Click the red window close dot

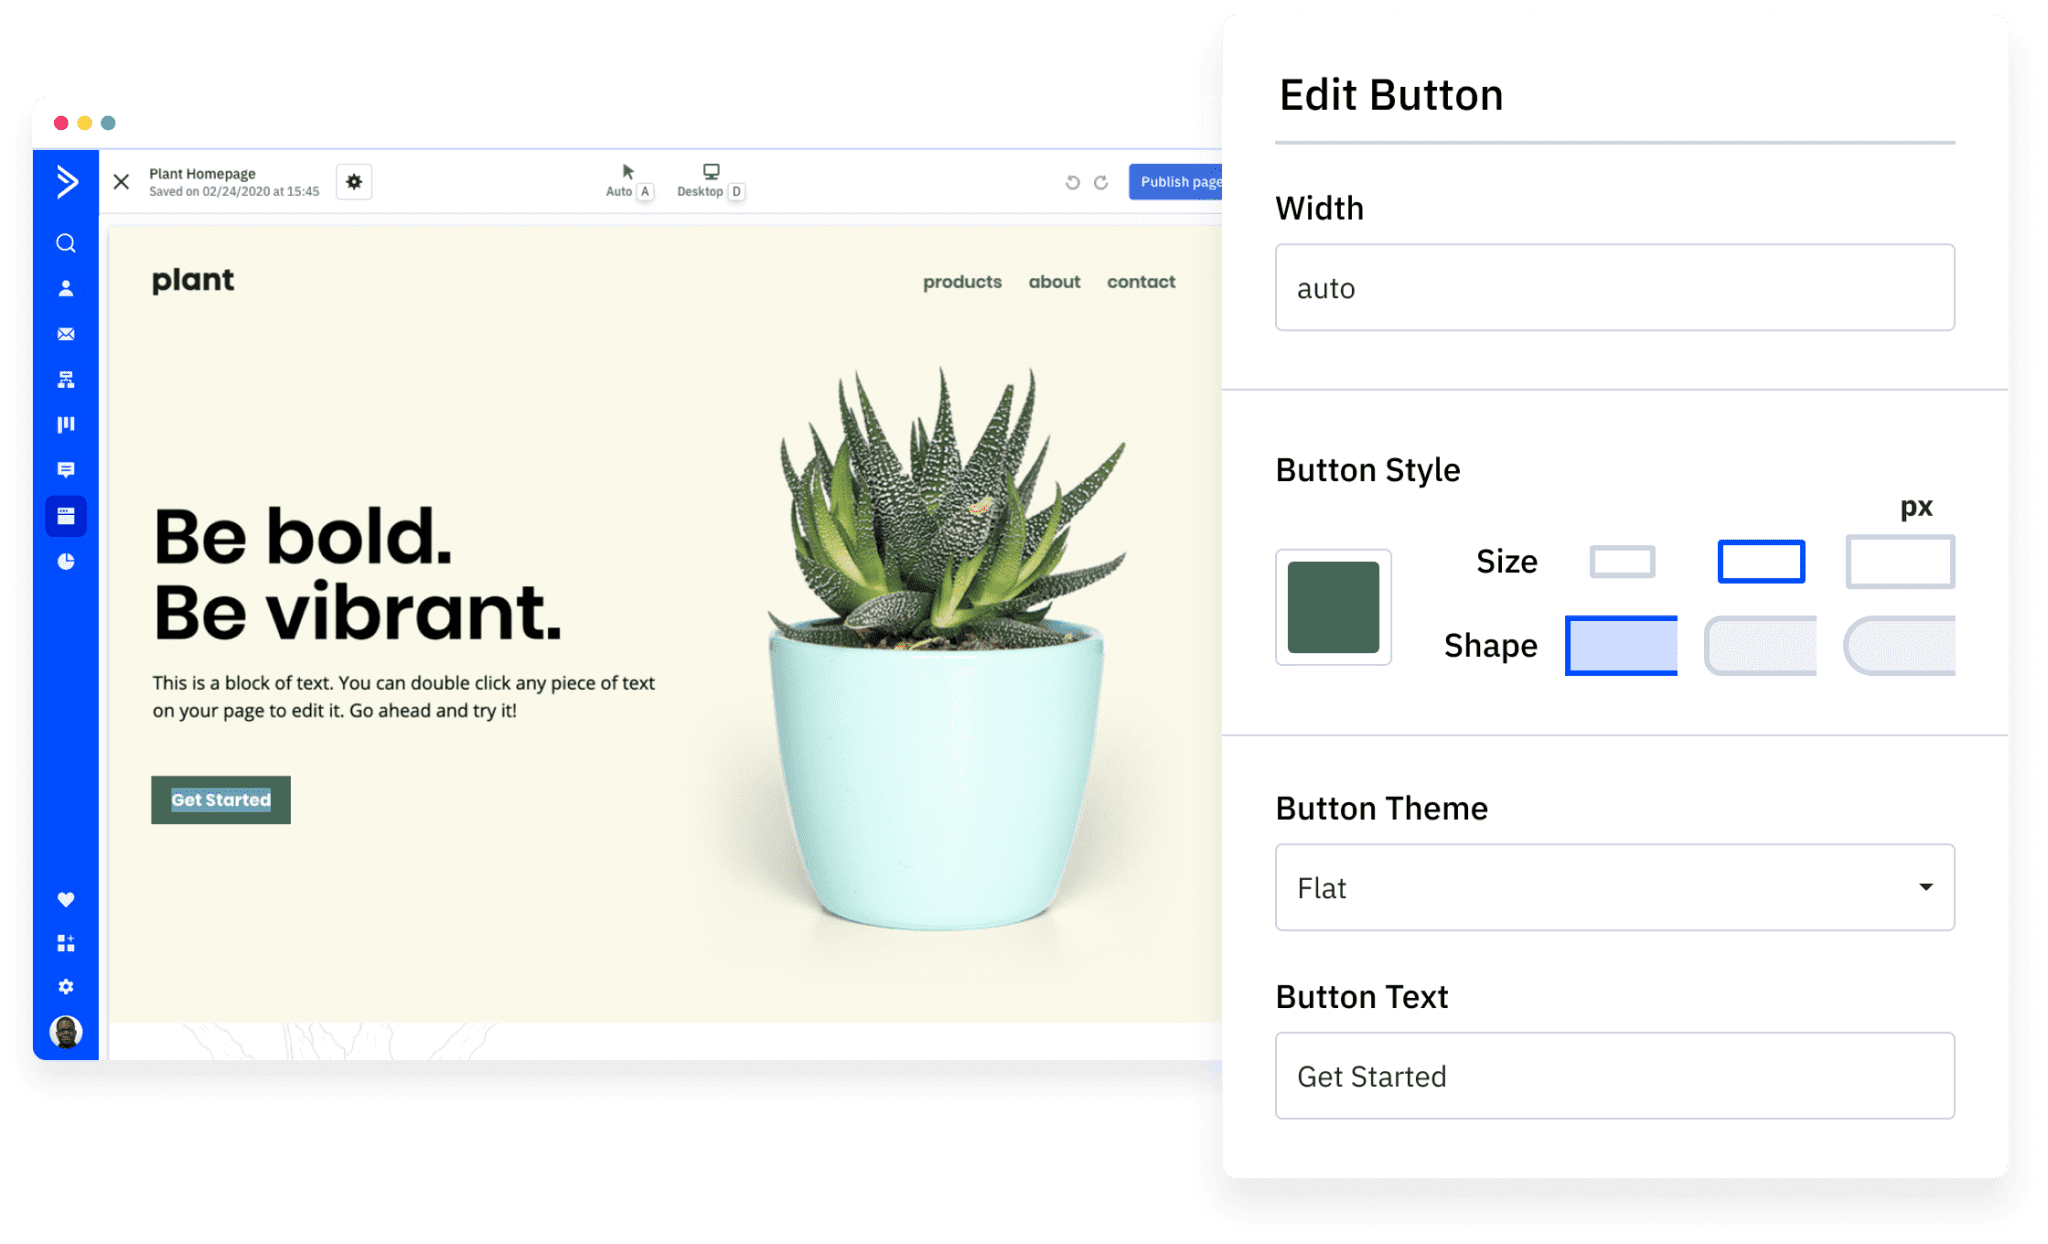pos(61,123)
